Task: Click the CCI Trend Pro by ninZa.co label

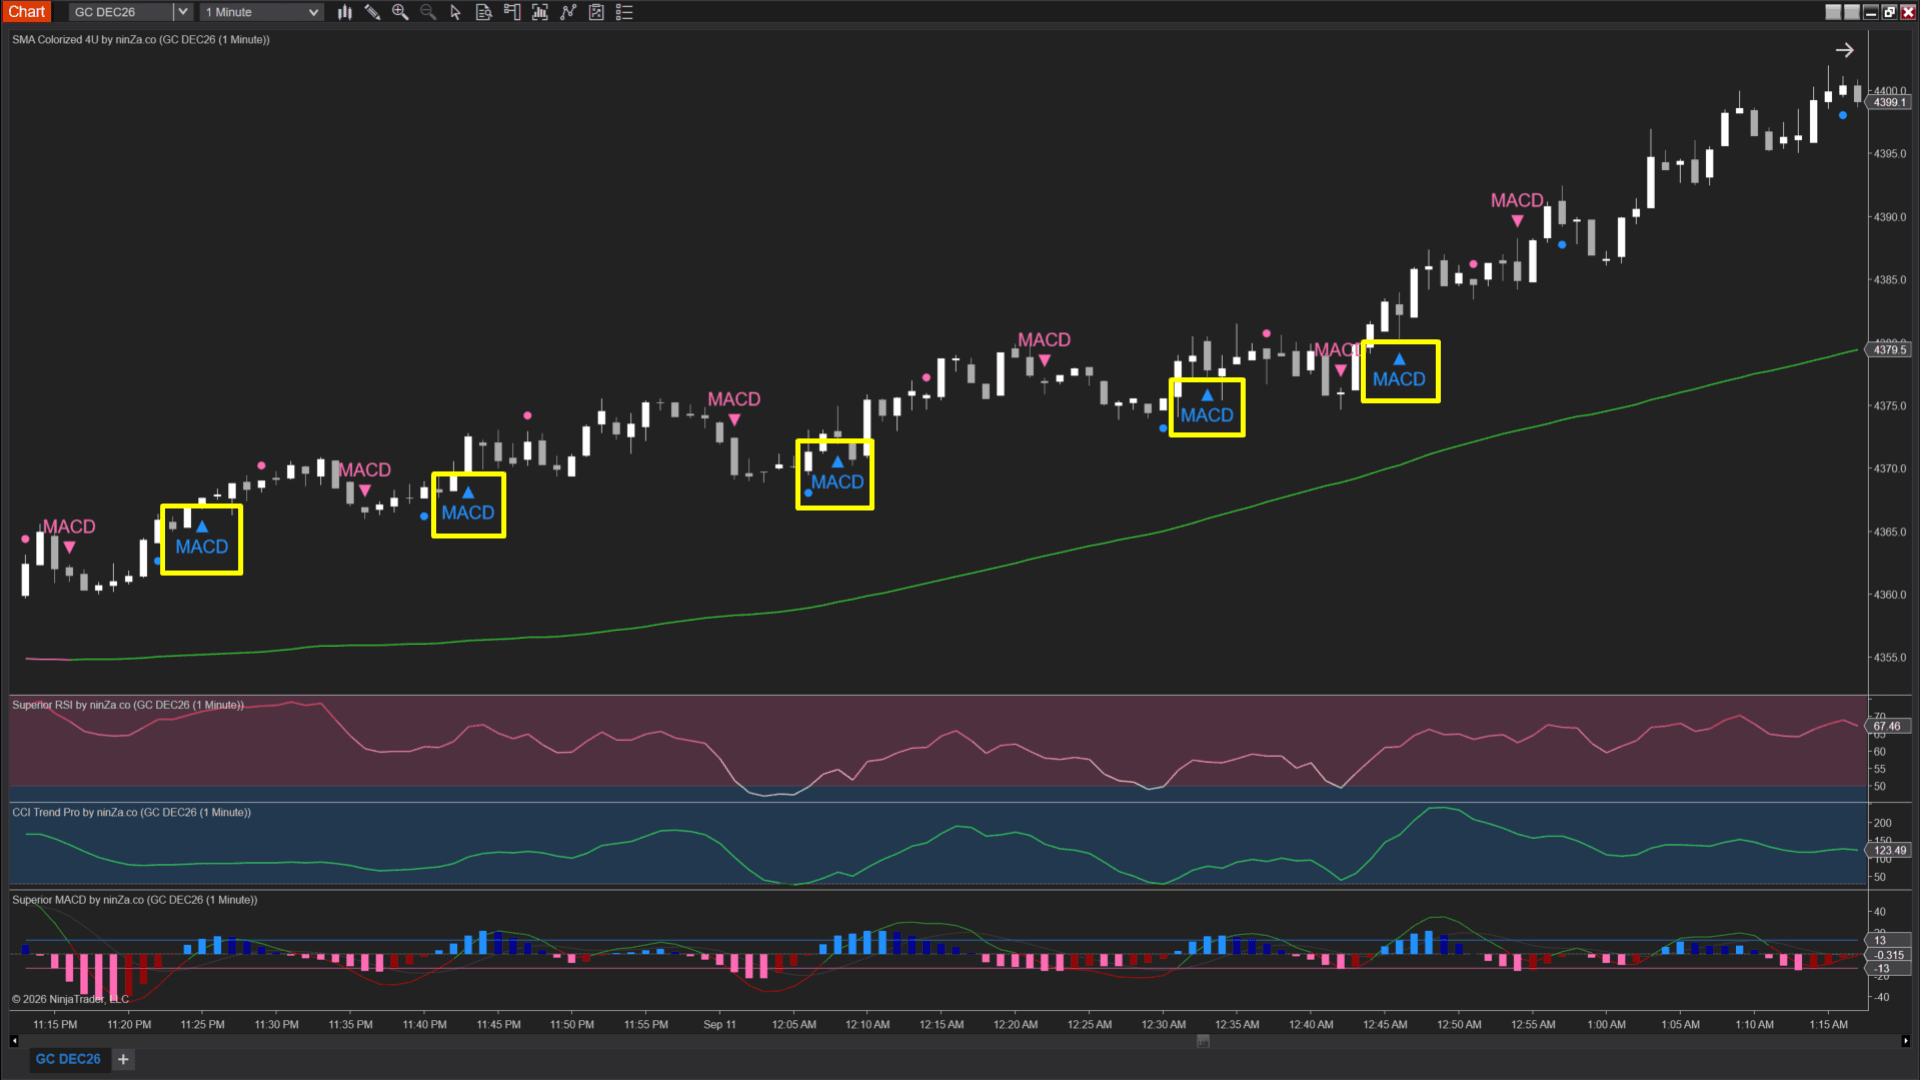Action: tap(131, 812)
